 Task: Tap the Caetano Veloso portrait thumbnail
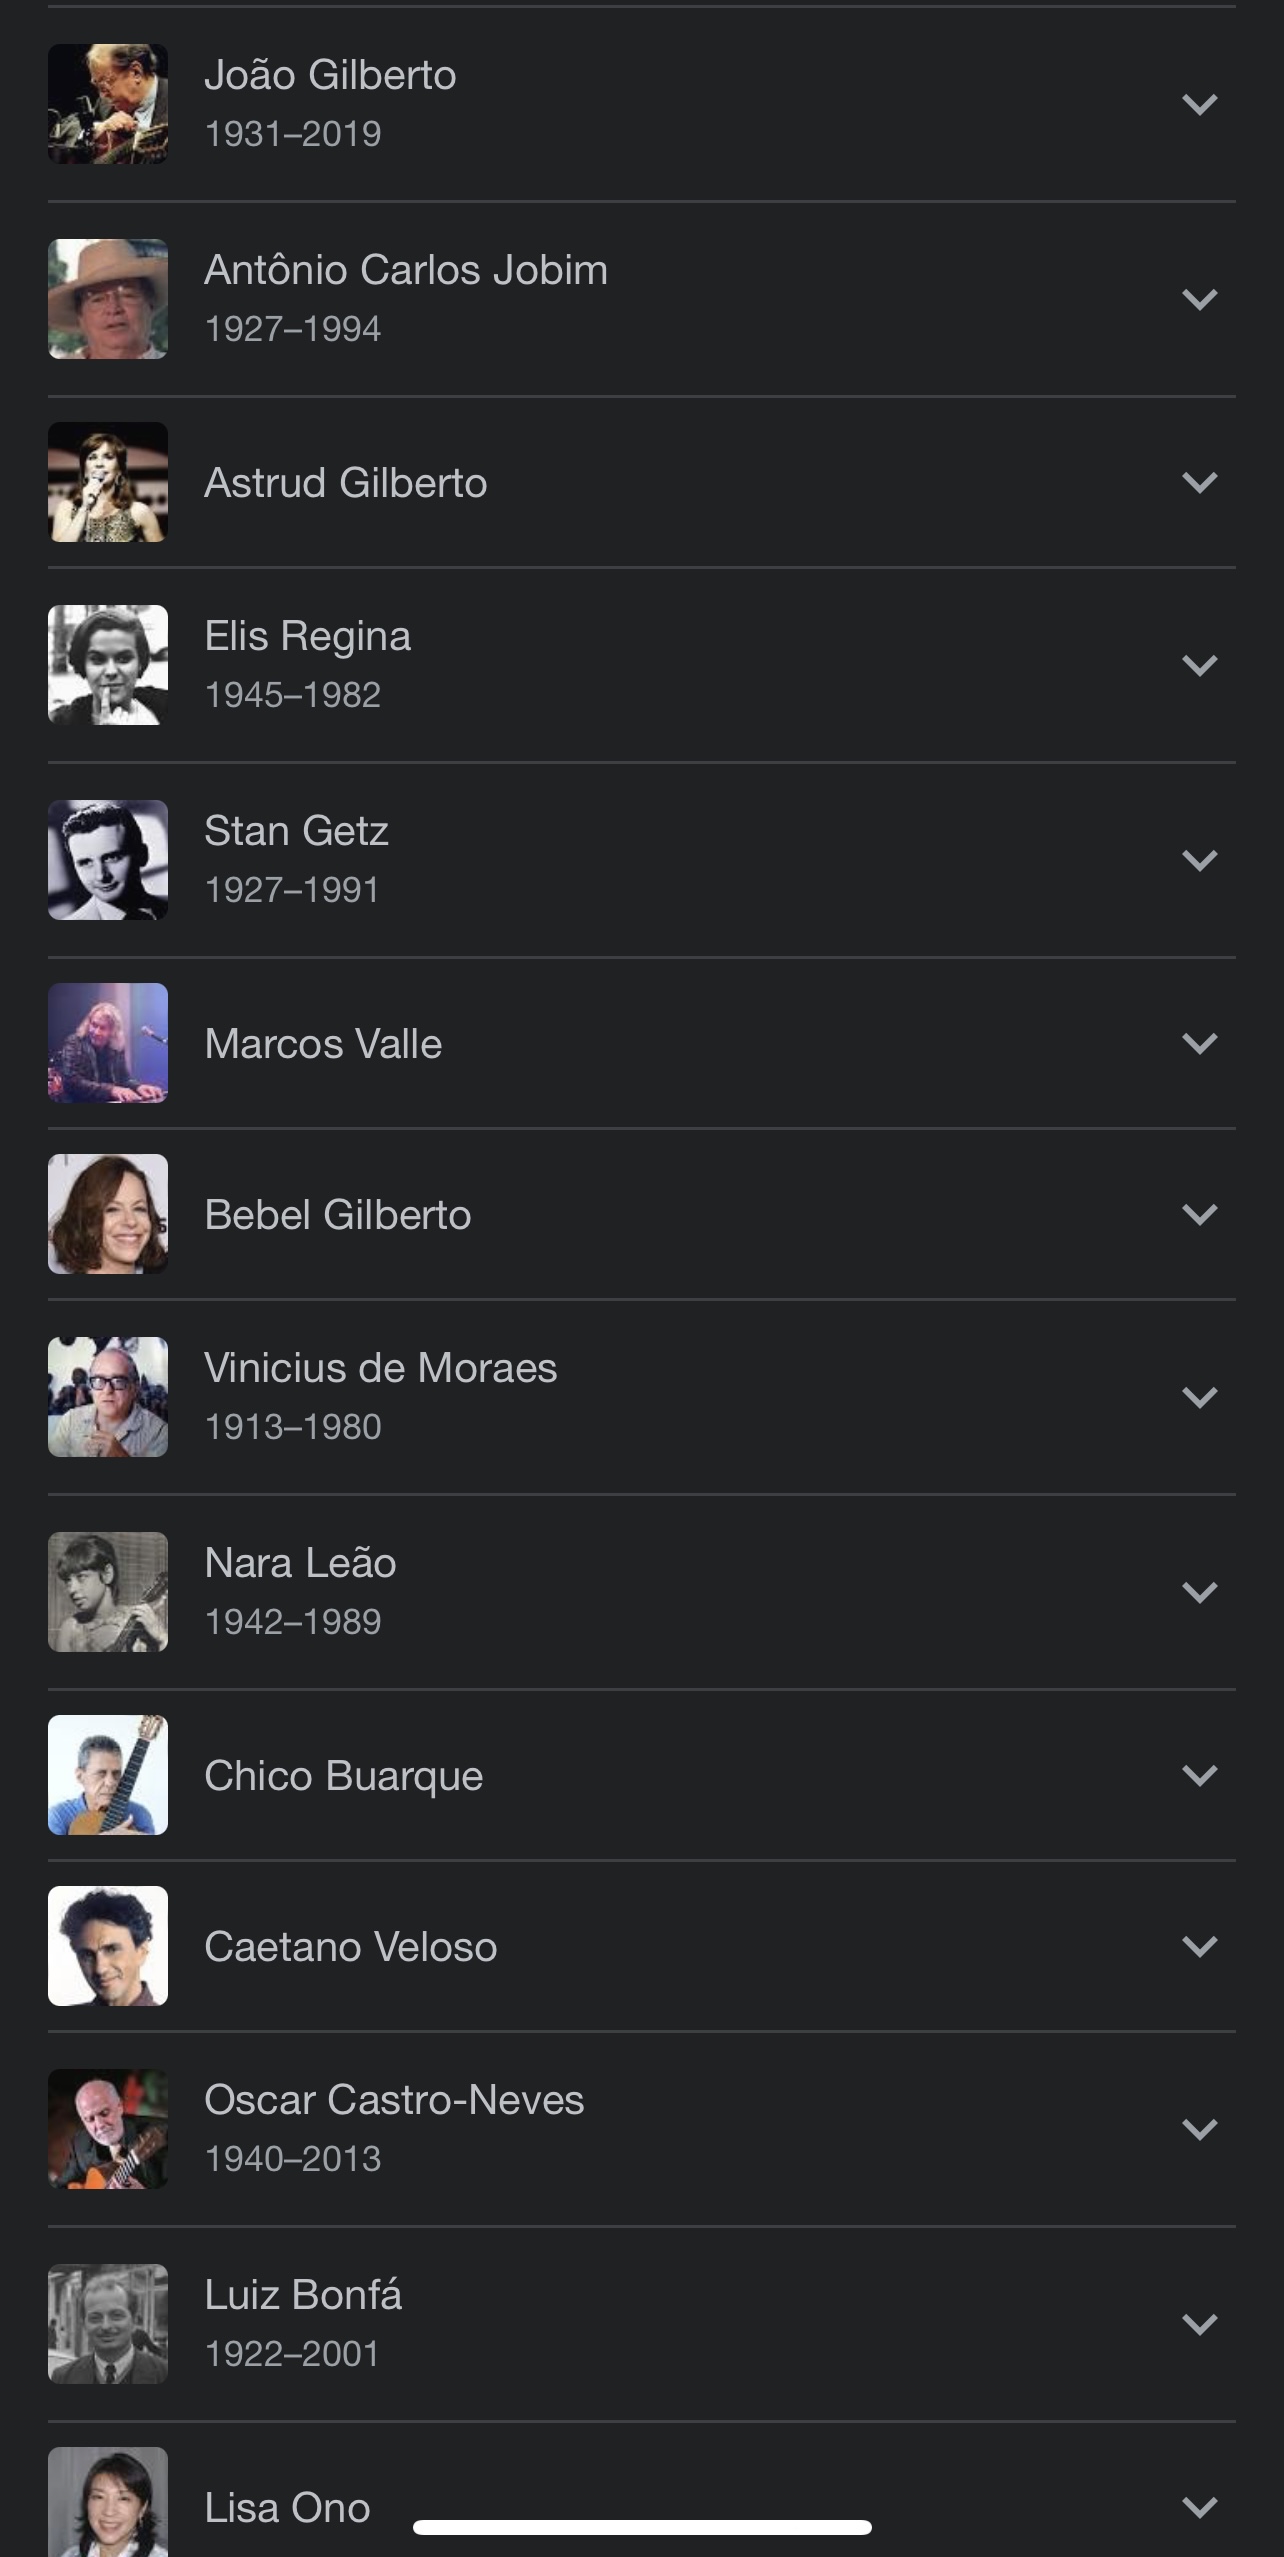pyautogui.click(x=108, y=1946)
